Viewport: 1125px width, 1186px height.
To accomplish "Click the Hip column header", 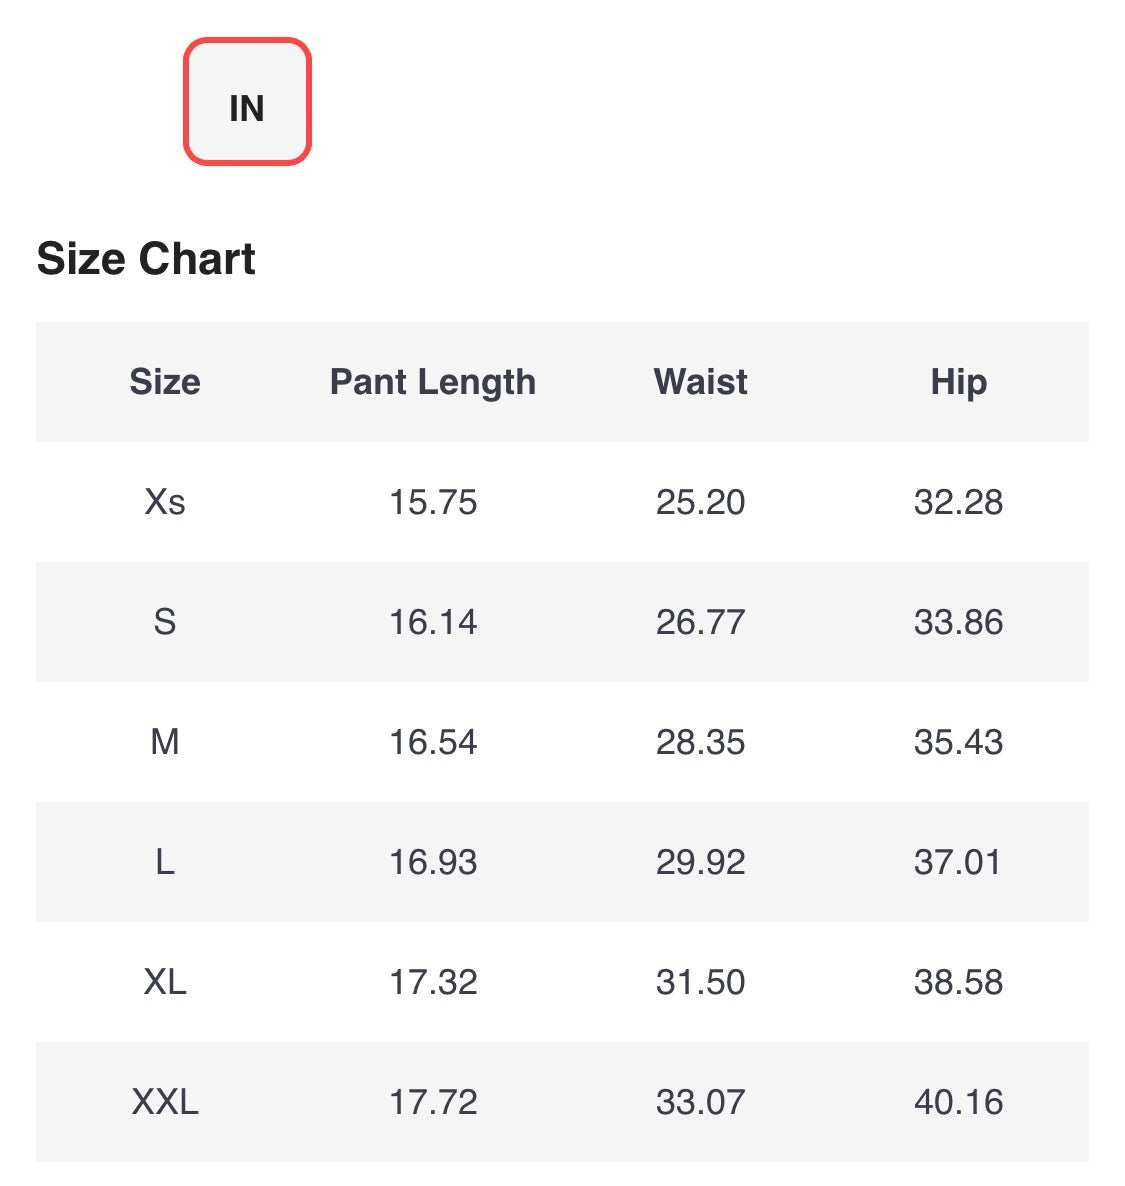I will 958,382.
